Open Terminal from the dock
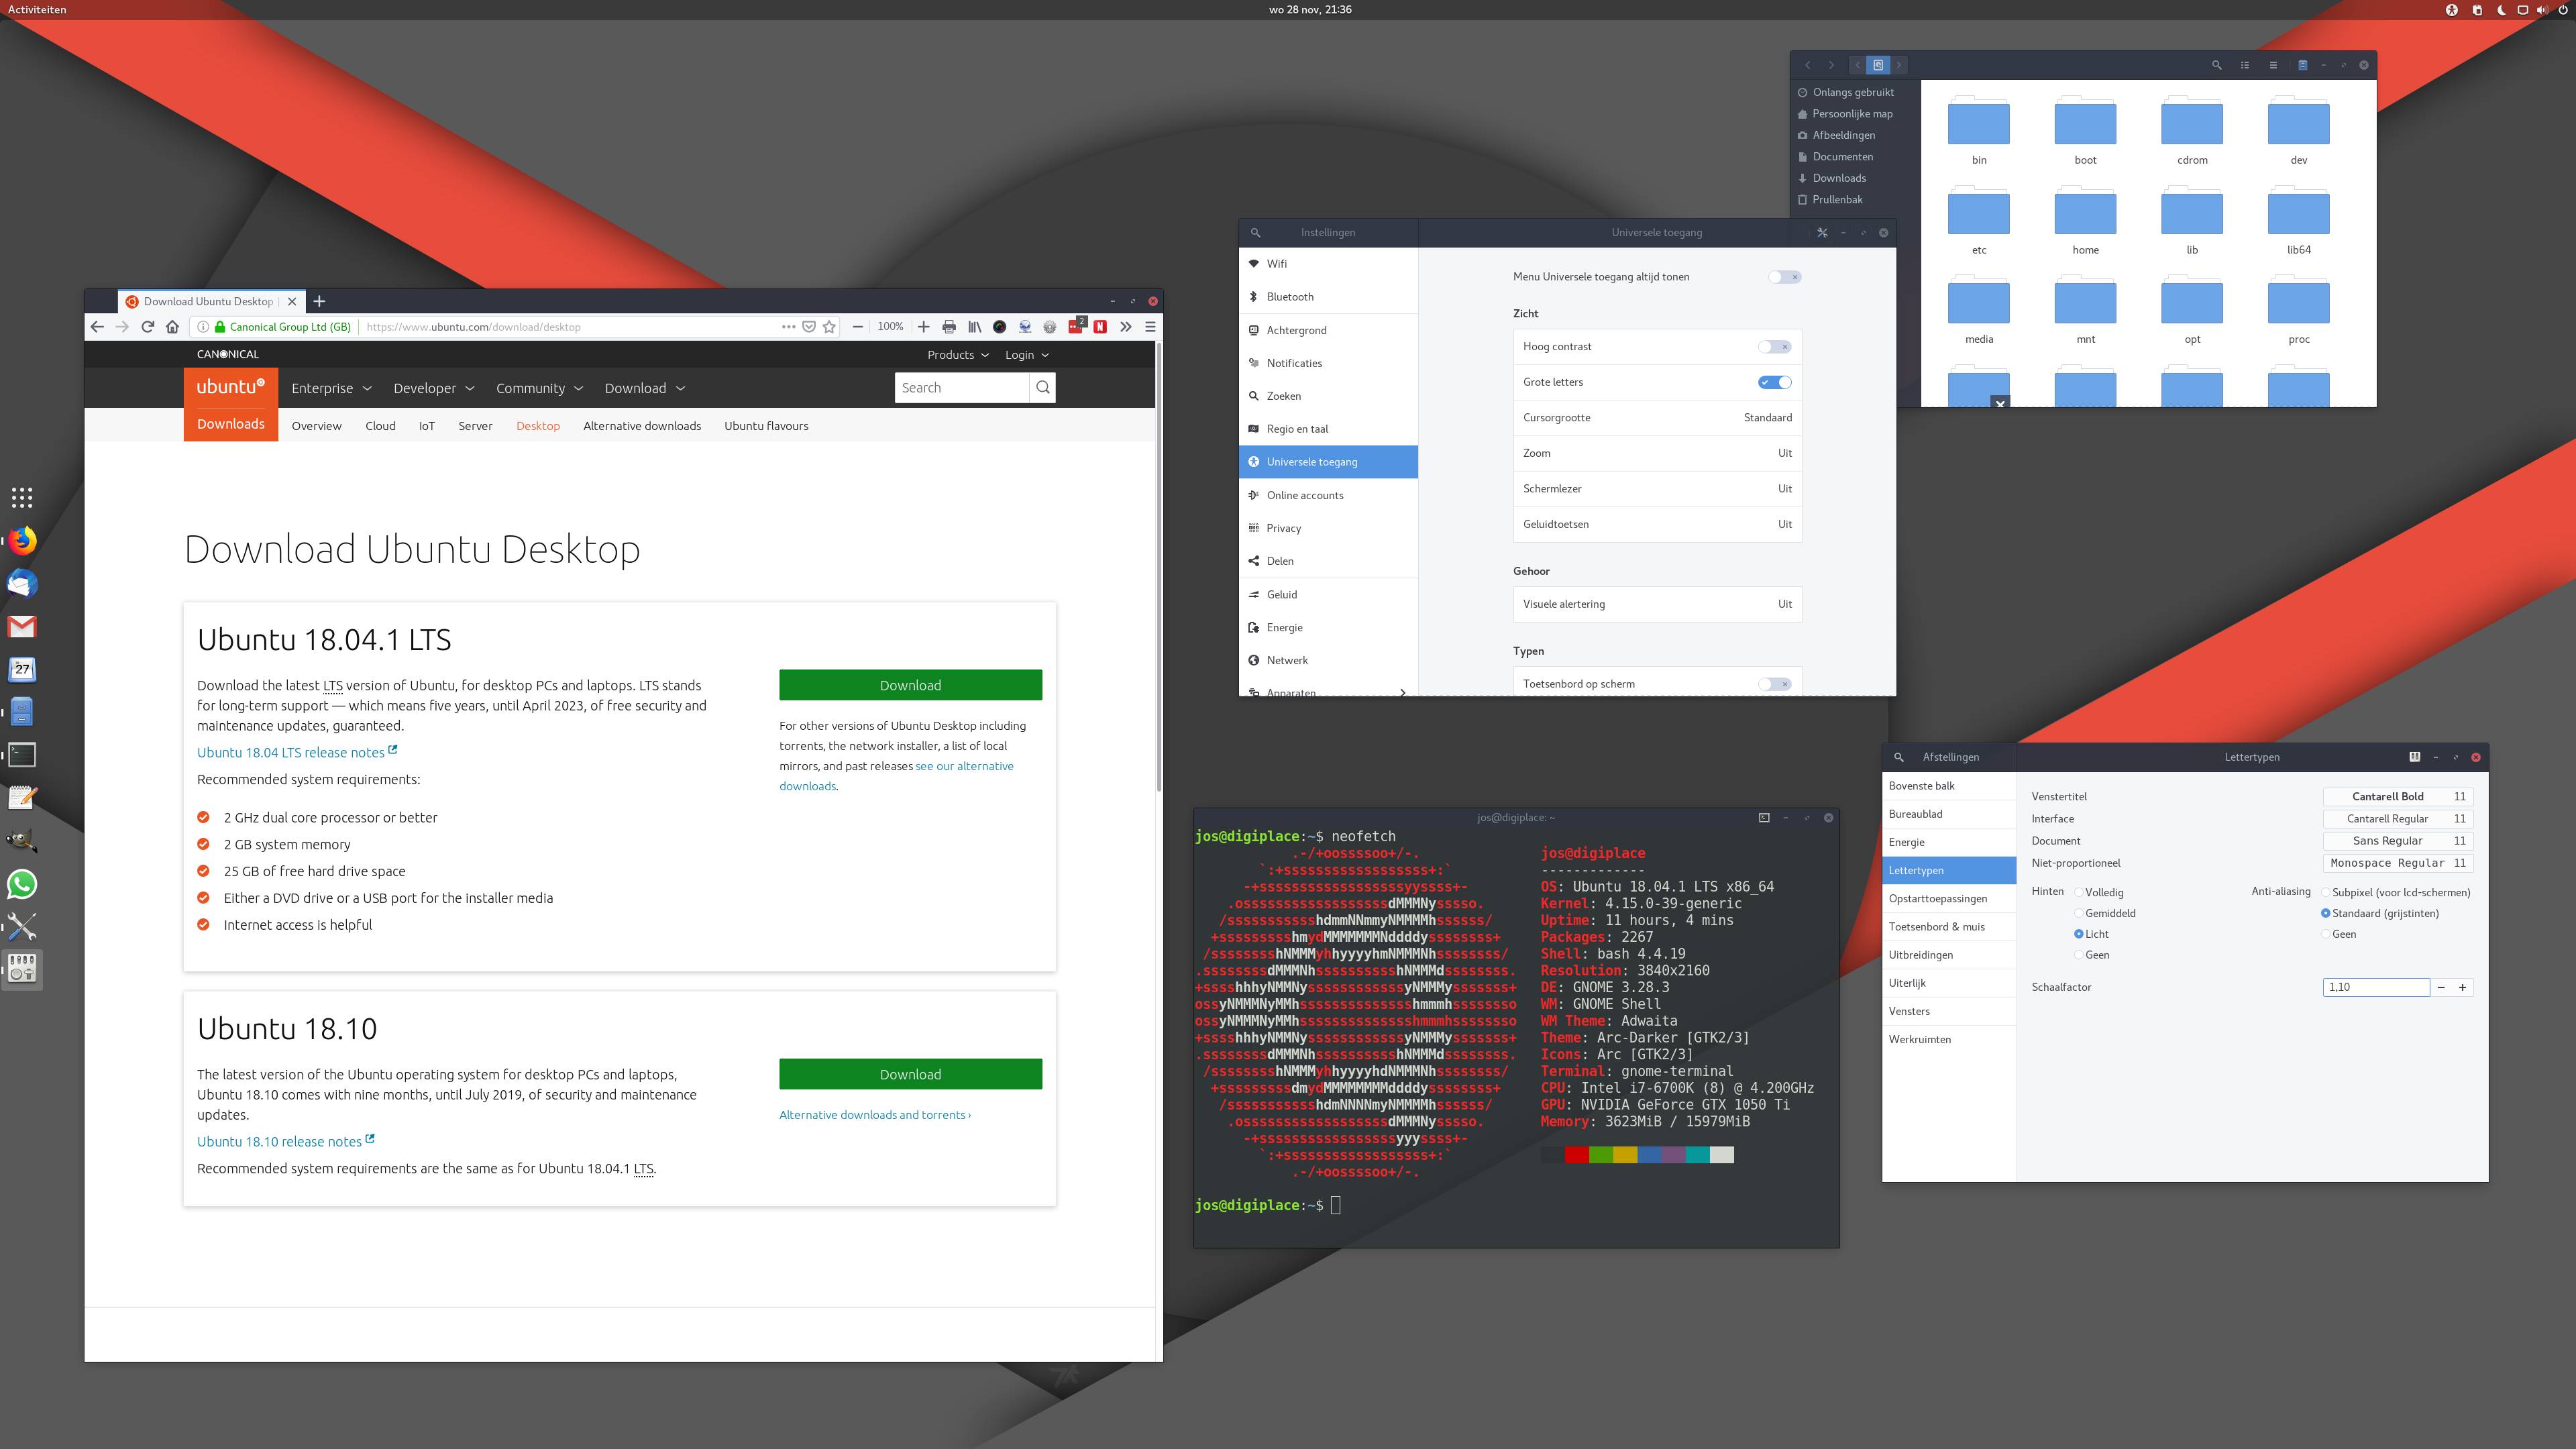 click(22, 755)
